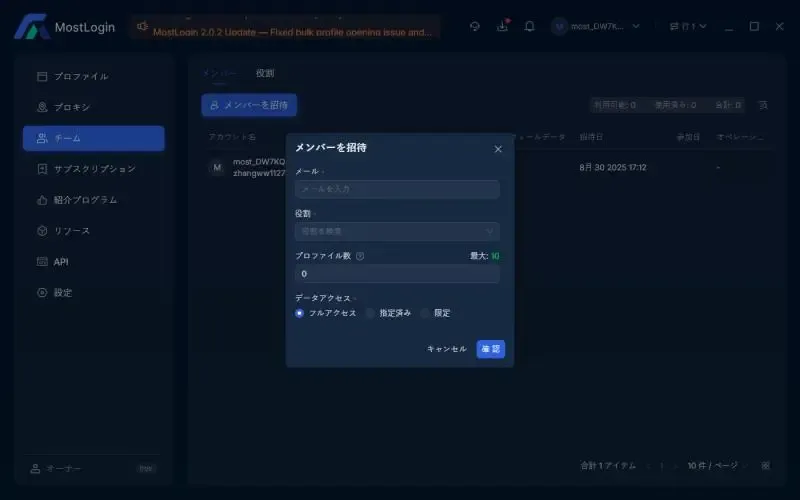Open the most_DW7K account dropdown
The height and width of the screenshot is (500, 800).
[595, 26]
